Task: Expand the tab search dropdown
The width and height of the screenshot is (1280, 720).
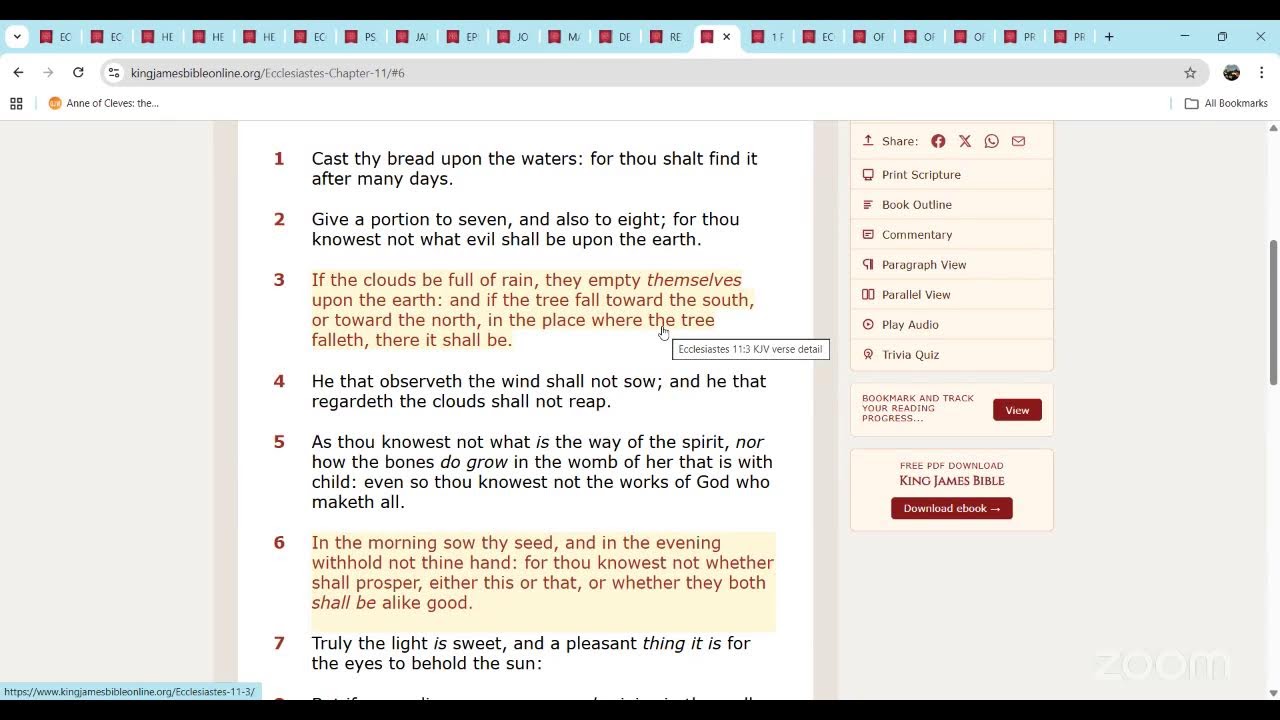Action: click(x=17, y=37)
